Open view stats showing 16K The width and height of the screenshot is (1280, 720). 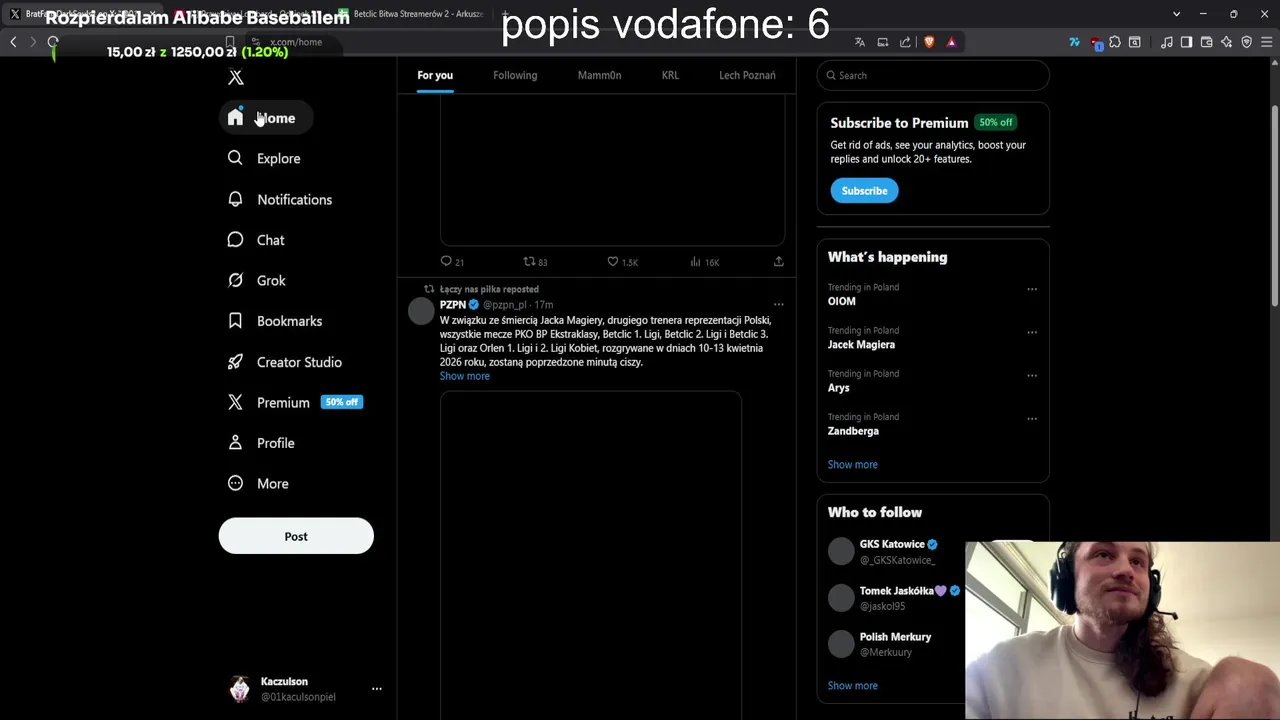(x=704, y=262)
